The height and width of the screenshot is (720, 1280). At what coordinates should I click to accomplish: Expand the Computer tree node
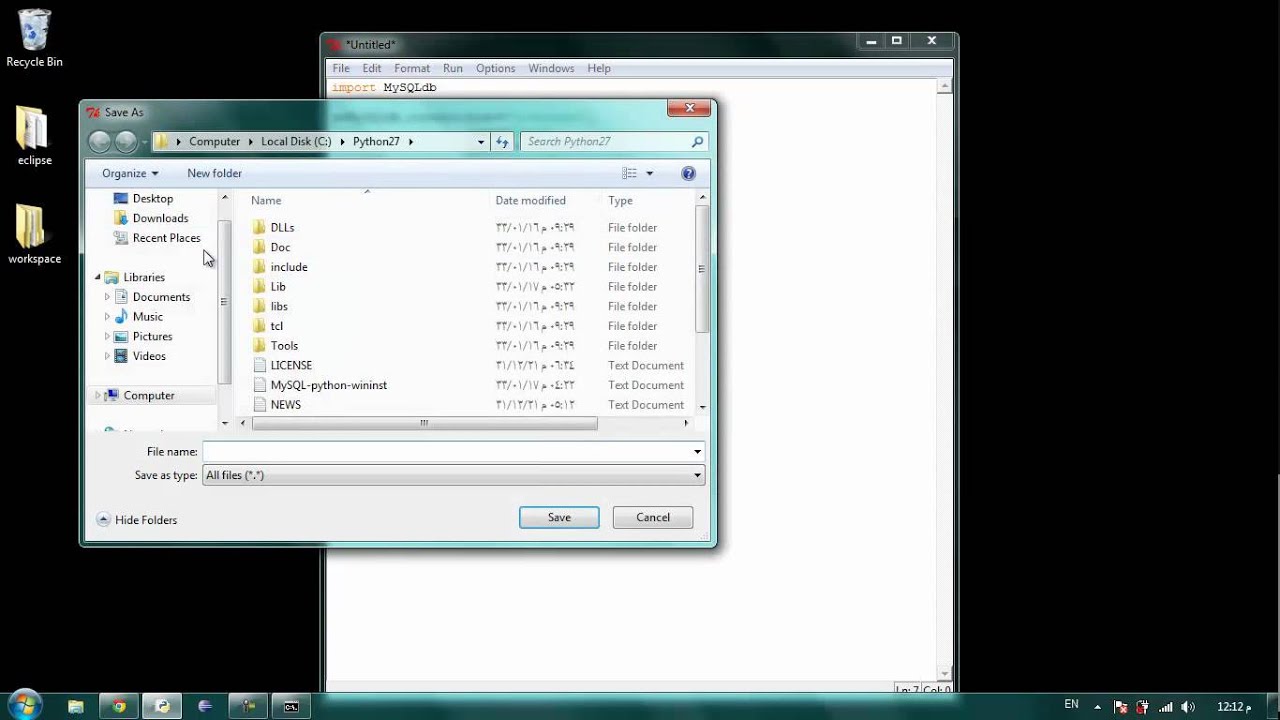pyautogui.click(x=98, y=396)
